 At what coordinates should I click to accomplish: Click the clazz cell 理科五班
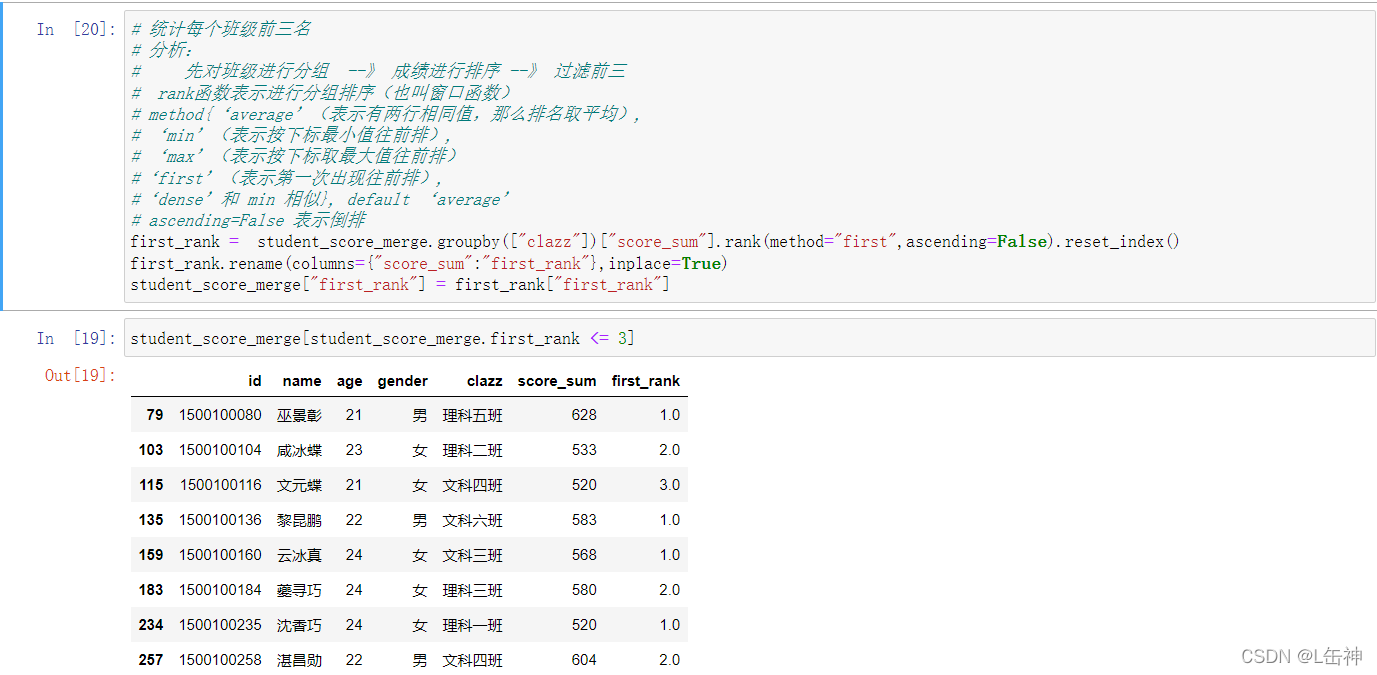tap(473, 415)
